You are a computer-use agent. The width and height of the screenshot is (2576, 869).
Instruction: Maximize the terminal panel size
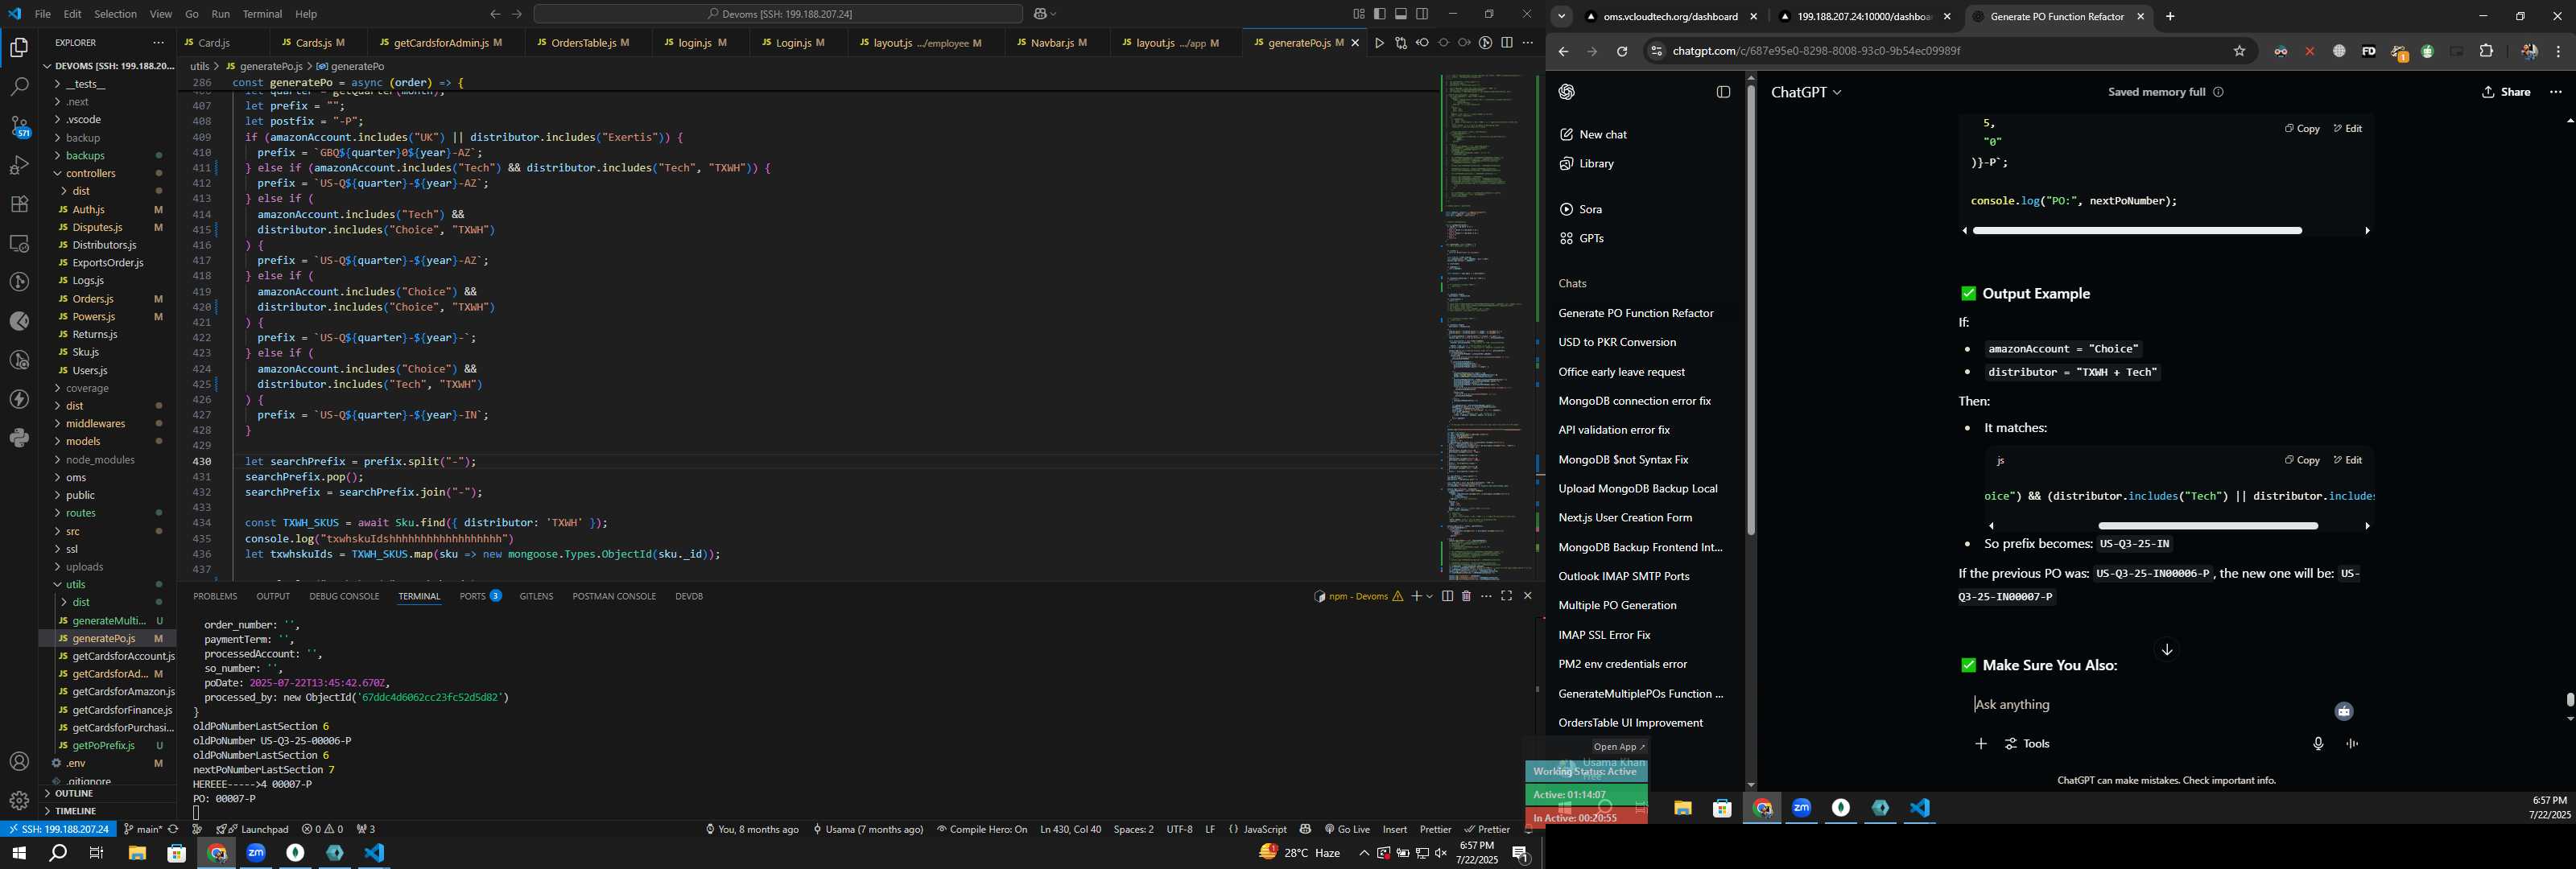[1506, 596]
